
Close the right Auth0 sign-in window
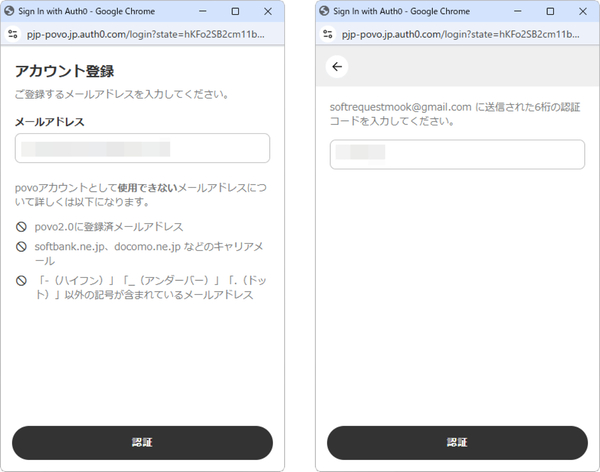(x=583, y=11)
